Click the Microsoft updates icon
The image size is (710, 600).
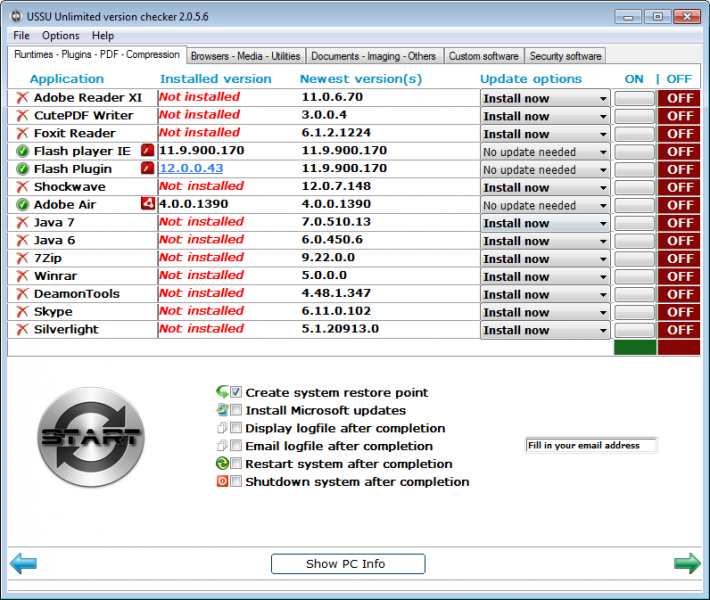[x=222, y=410]
